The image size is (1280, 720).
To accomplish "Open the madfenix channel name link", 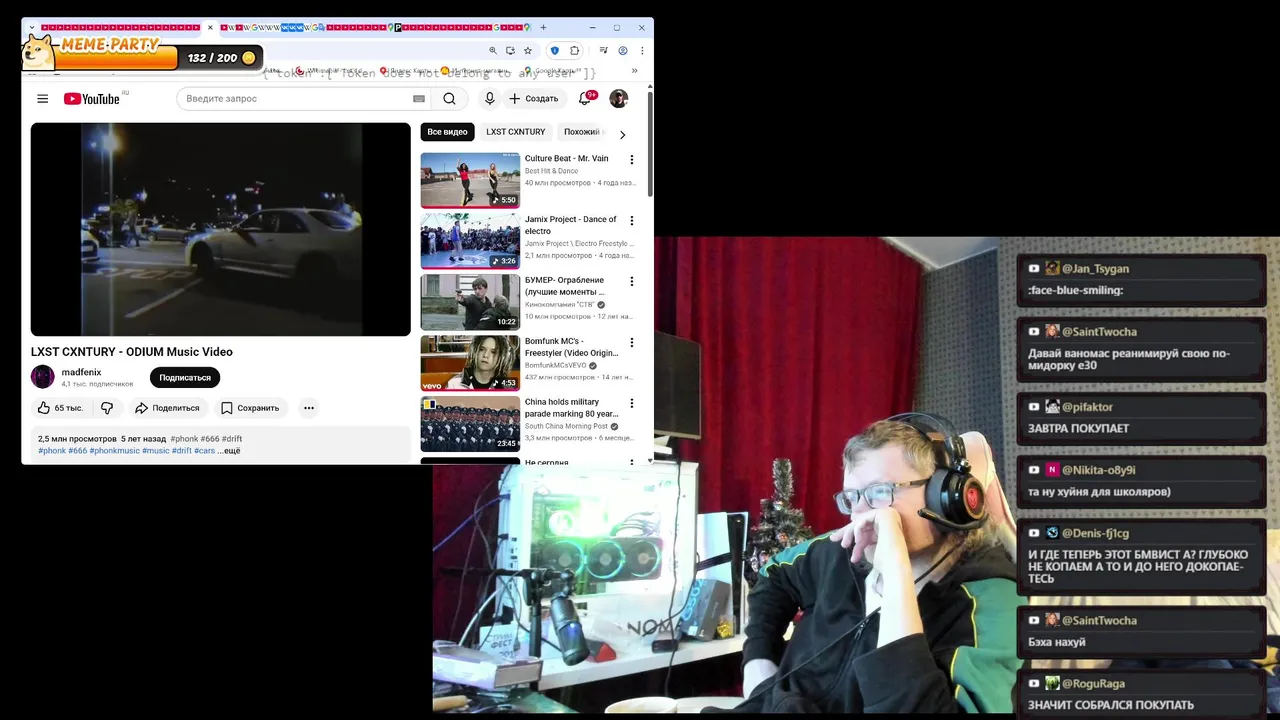I will point(81,372).
